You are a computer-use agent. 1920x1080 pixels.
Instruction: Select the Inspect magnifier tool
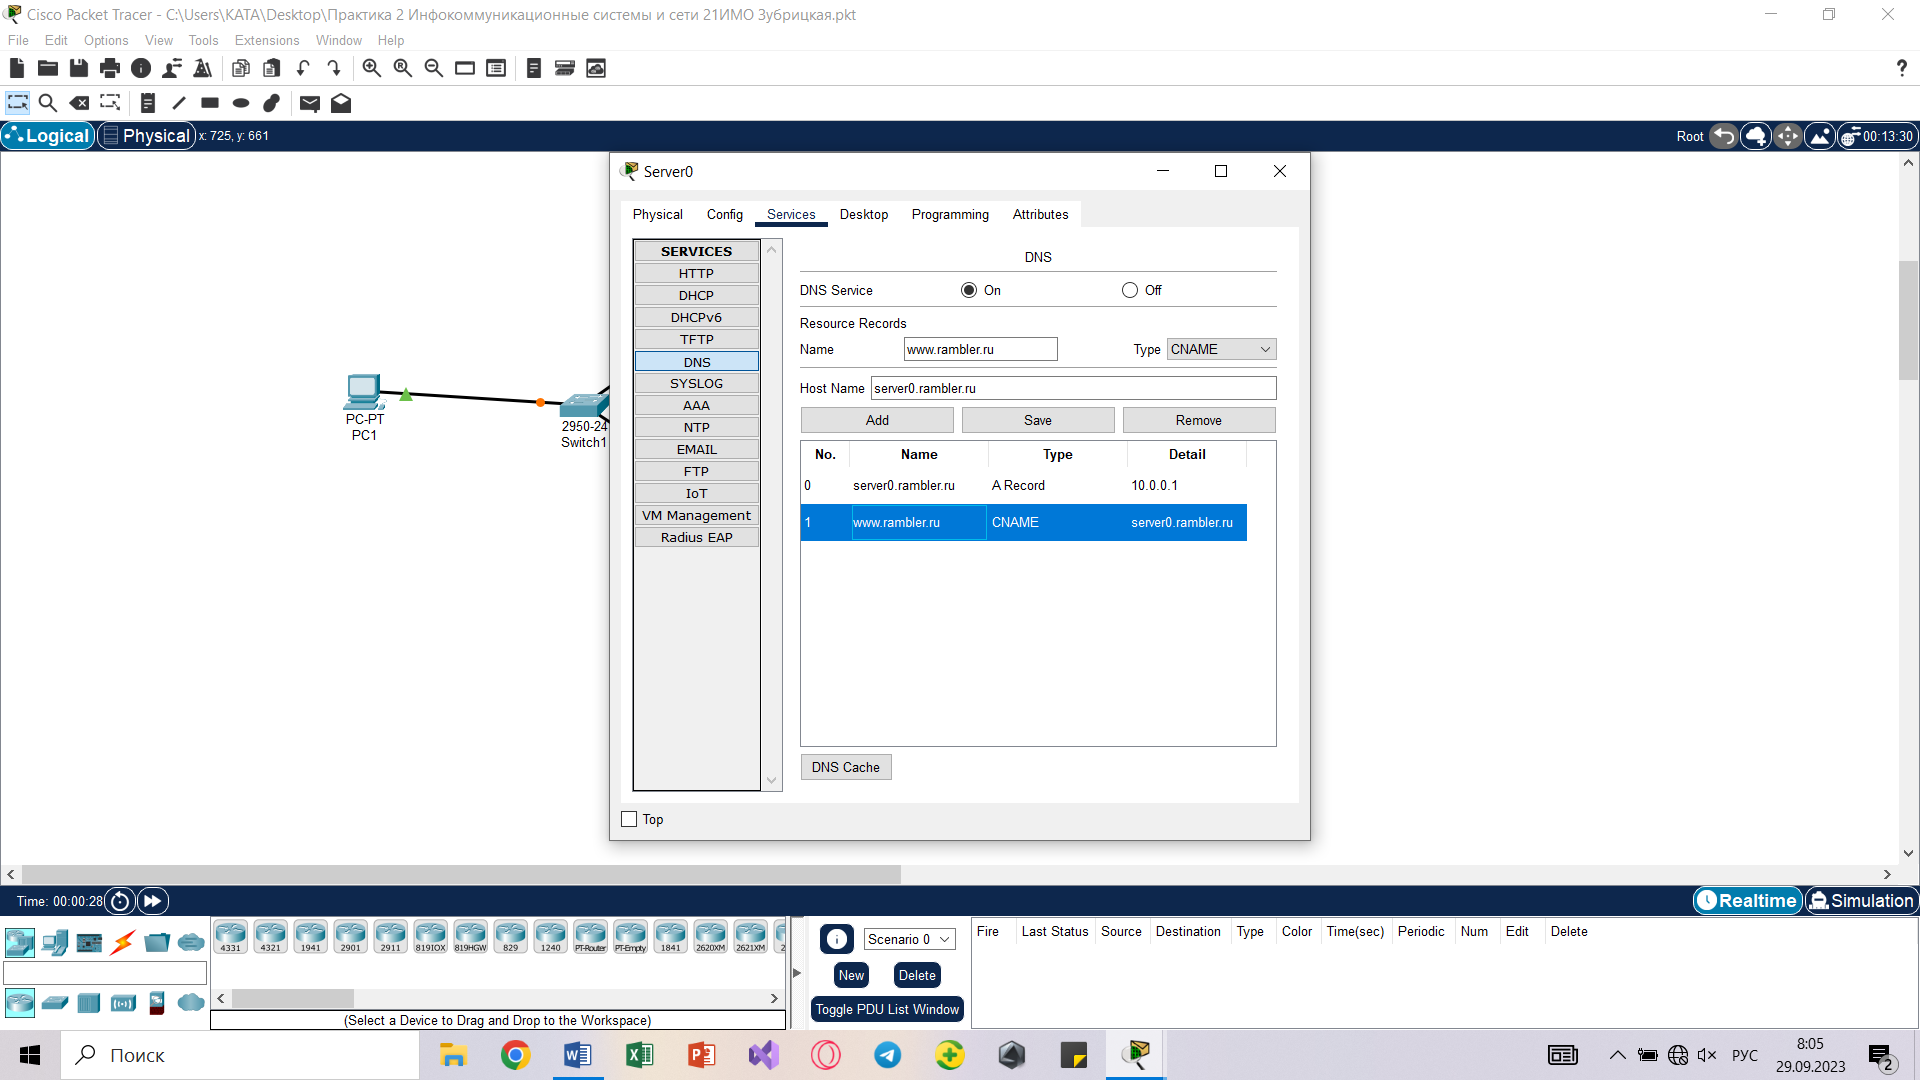click(47, 103)
